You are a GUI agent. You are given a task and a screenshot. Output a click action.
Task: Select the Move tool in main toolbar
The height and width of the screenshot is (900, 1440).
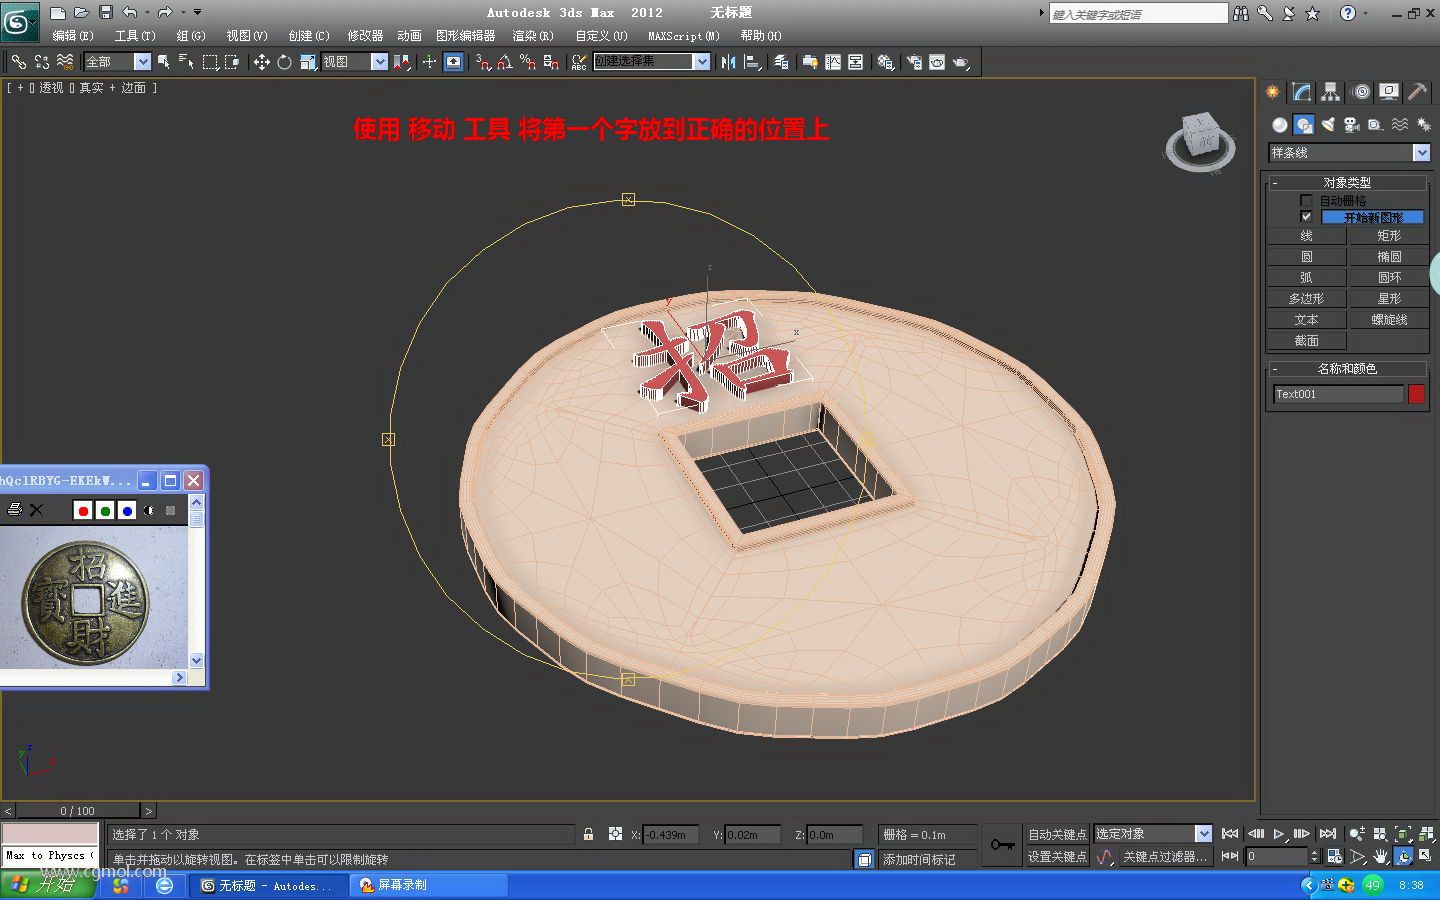pyautogui.click(x=261, y=62)
